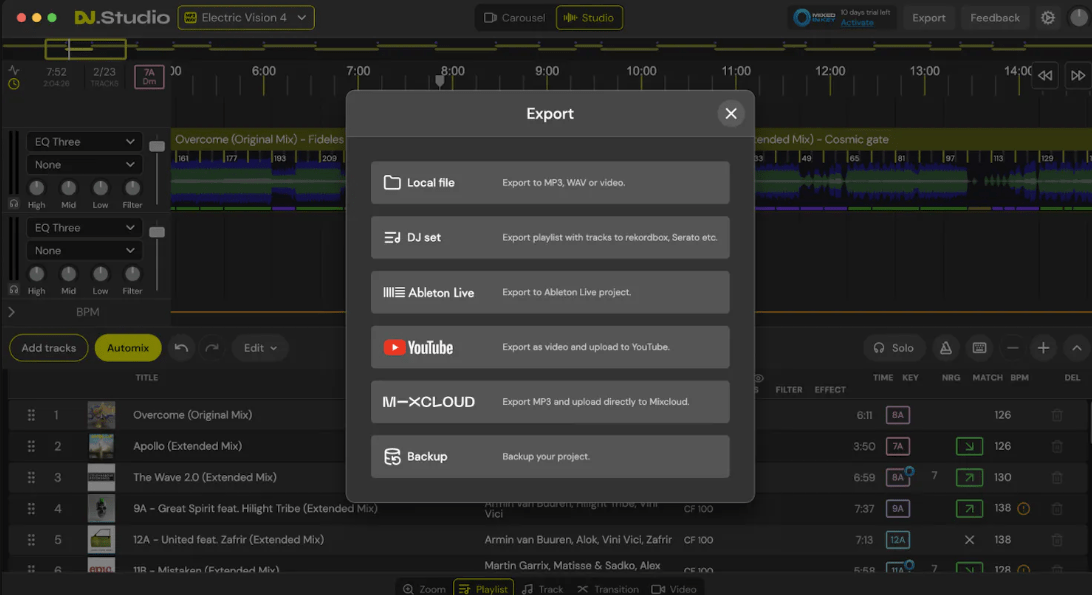The width and height of the screenshot is (1092, 595).
Task: Open second deck EQ Three dropdown
Action: pyautogui.click(x=84, y=228)
